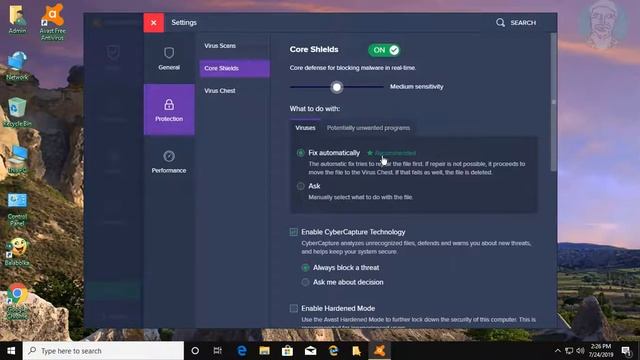
Task: Launch Avast Free Antivirus desktop shortcut
Action: tap(52, 22)
